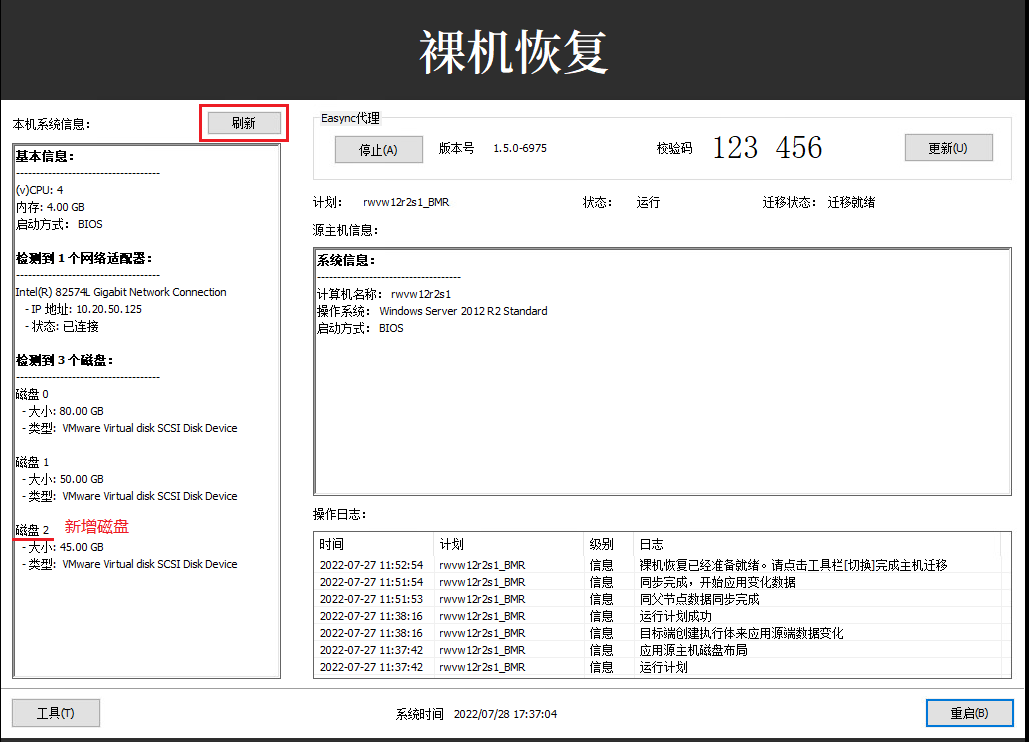This screenshot has height=742, width=1029.
Task: Click the 磁盘 2 entry in system info
Action: click(x=33, y=529)
